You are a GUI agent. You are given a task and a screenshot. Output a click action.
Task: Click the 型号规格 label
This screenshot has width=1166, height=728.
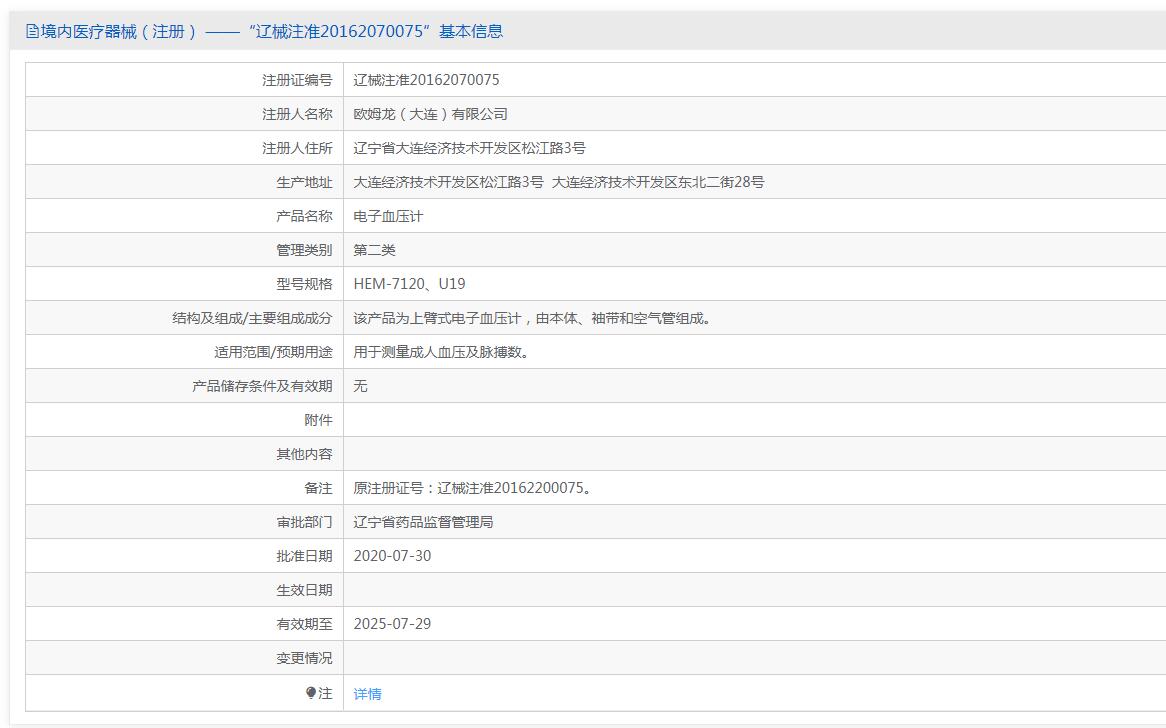(x=304, y=284)
